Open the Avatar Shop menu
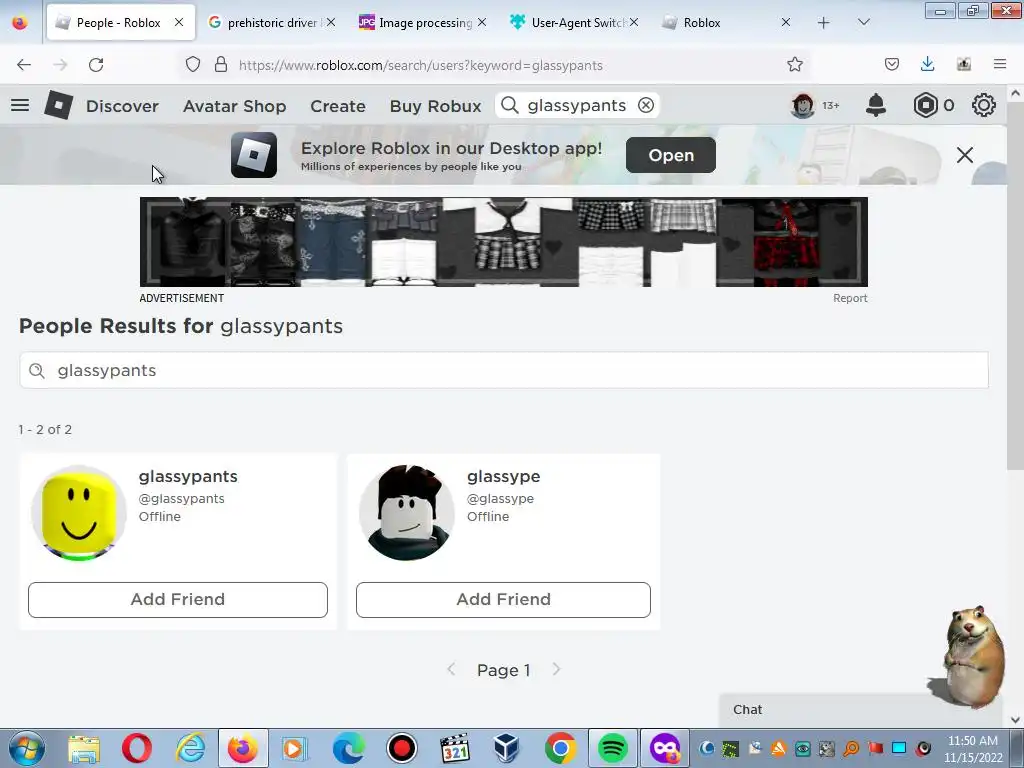 234,106
